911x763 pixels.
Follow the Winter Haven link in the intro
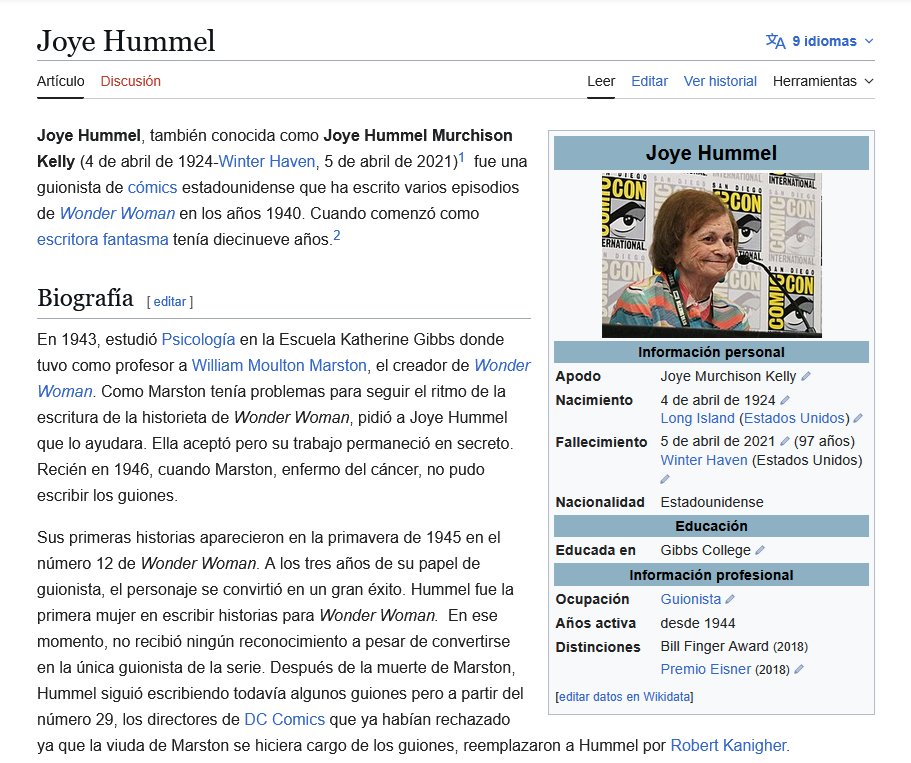point(267,162)
